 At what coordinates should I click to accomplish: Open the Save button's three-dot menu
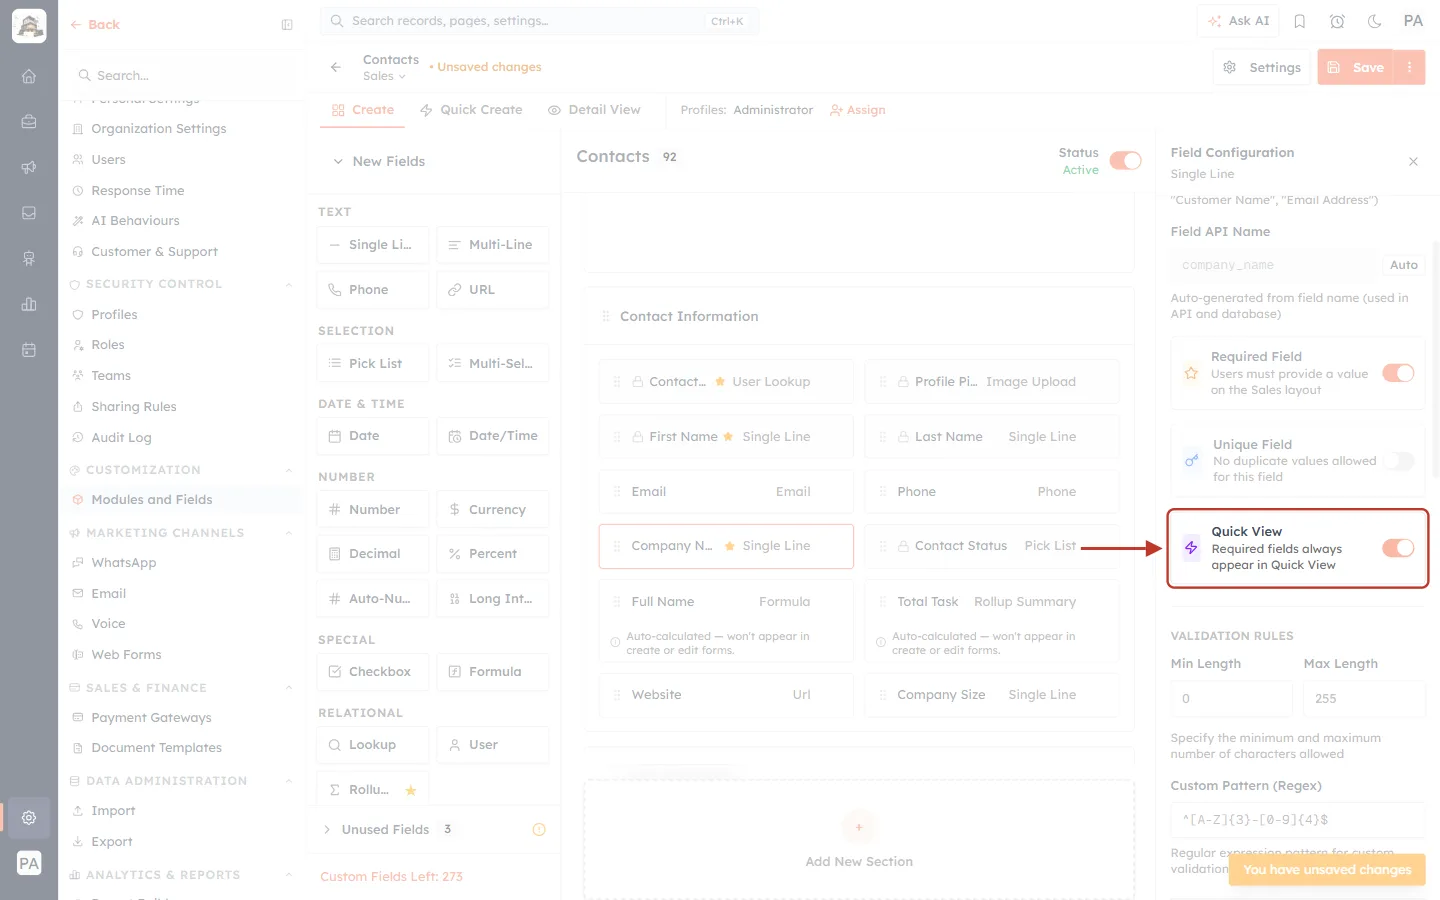pyautogui.click(x=1410, y=67)
